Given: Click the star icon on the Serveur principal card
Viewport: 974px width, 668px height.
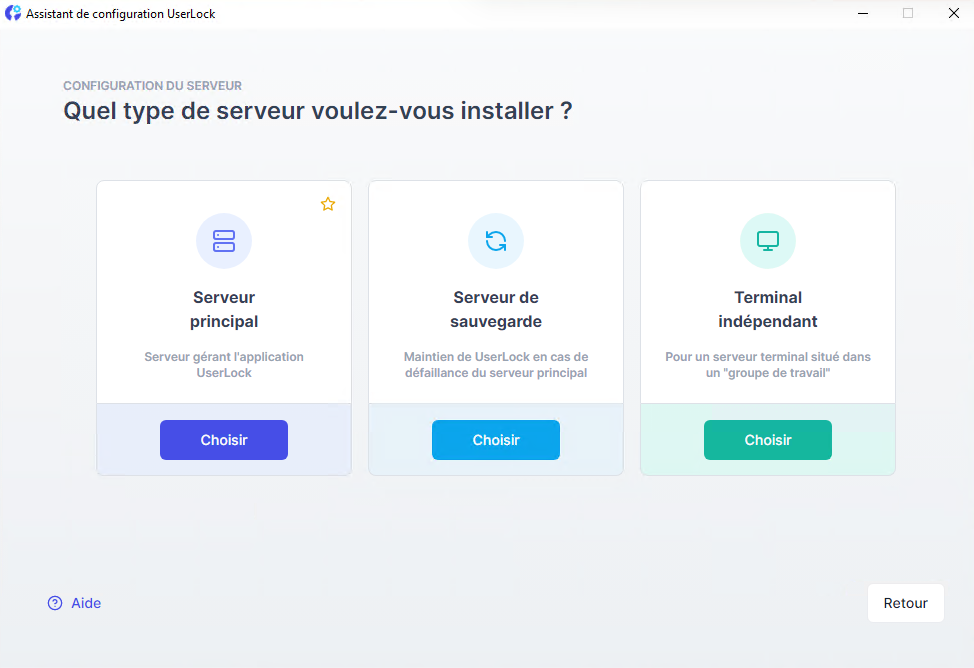Looking at the screenshot, I should pyautogui.click(x=328, y=204).
